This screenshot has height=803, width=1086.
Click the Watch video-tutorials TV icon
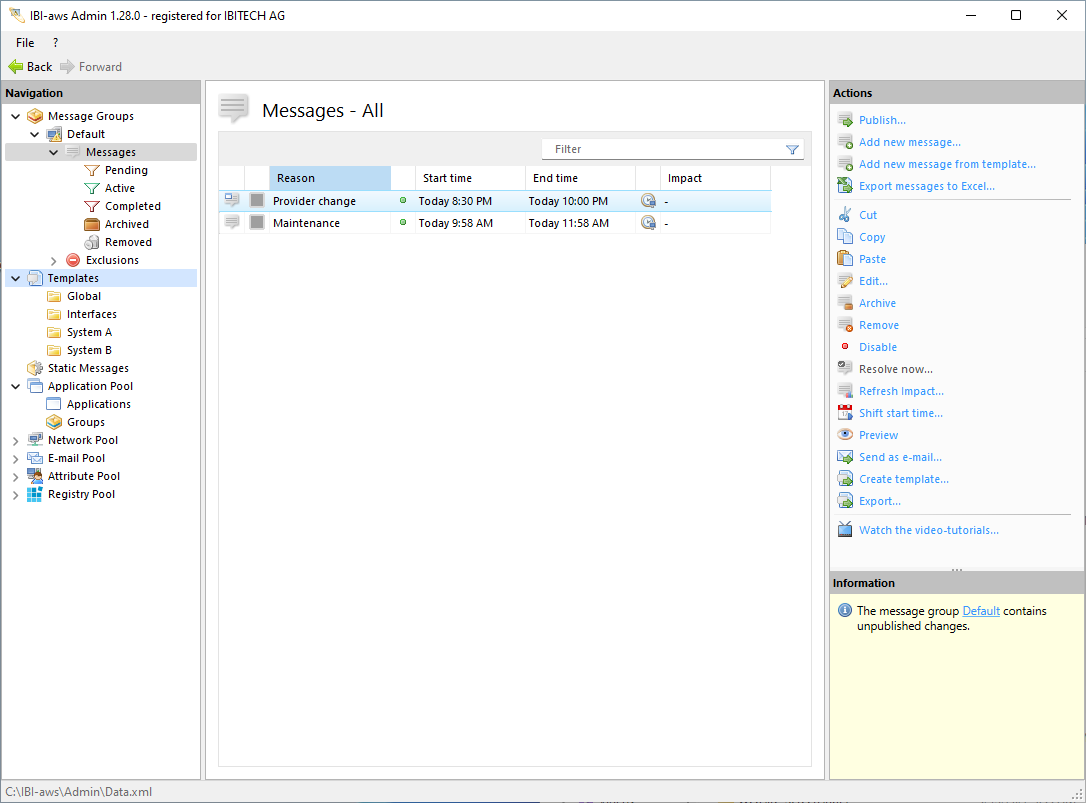(x=845, y=530)
